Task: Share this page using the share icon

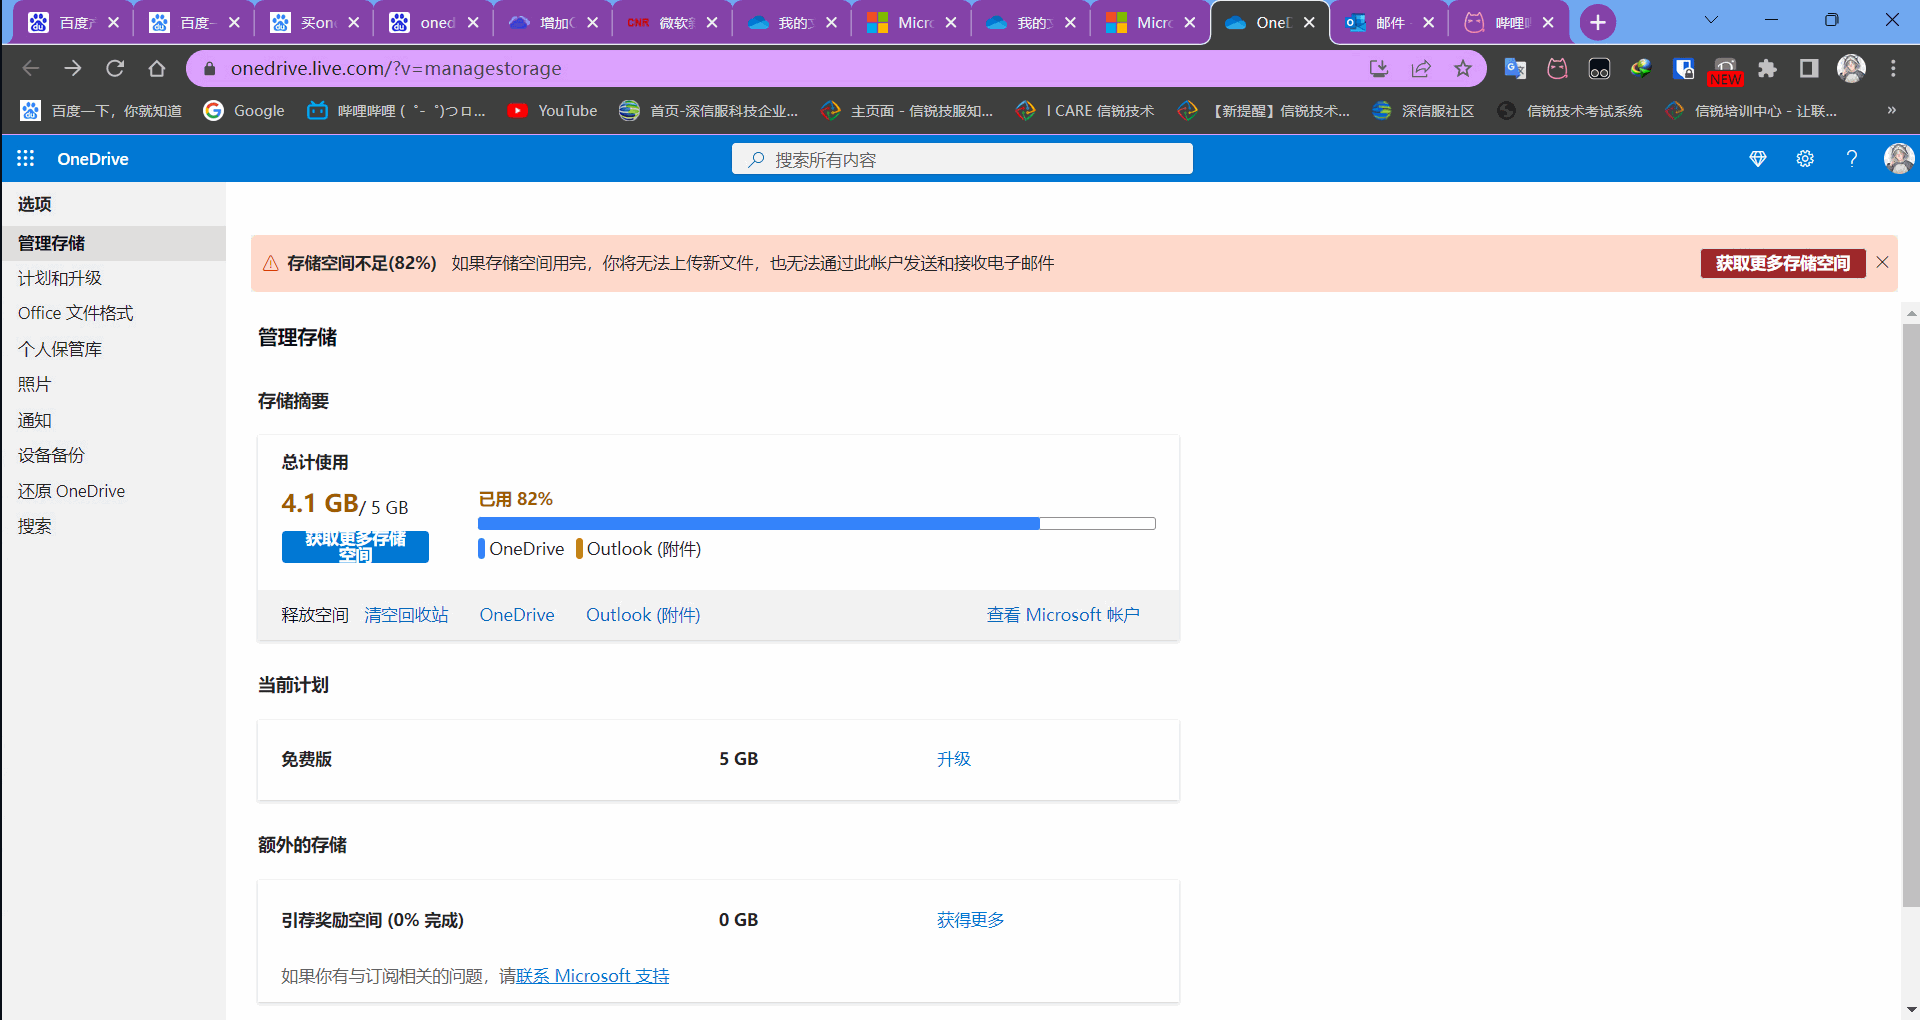Action: click(x=1421, y=68)
